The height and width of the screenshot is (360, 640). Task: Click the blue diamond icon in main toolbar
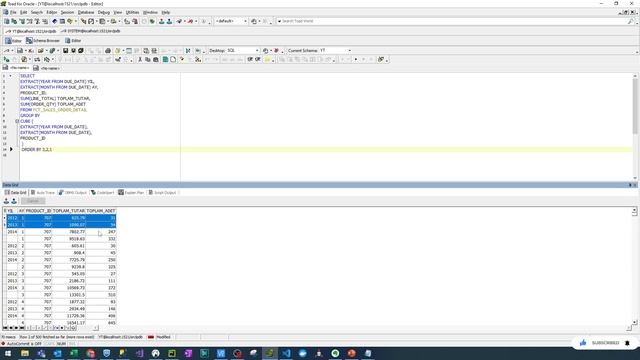[x=55, y=21]
